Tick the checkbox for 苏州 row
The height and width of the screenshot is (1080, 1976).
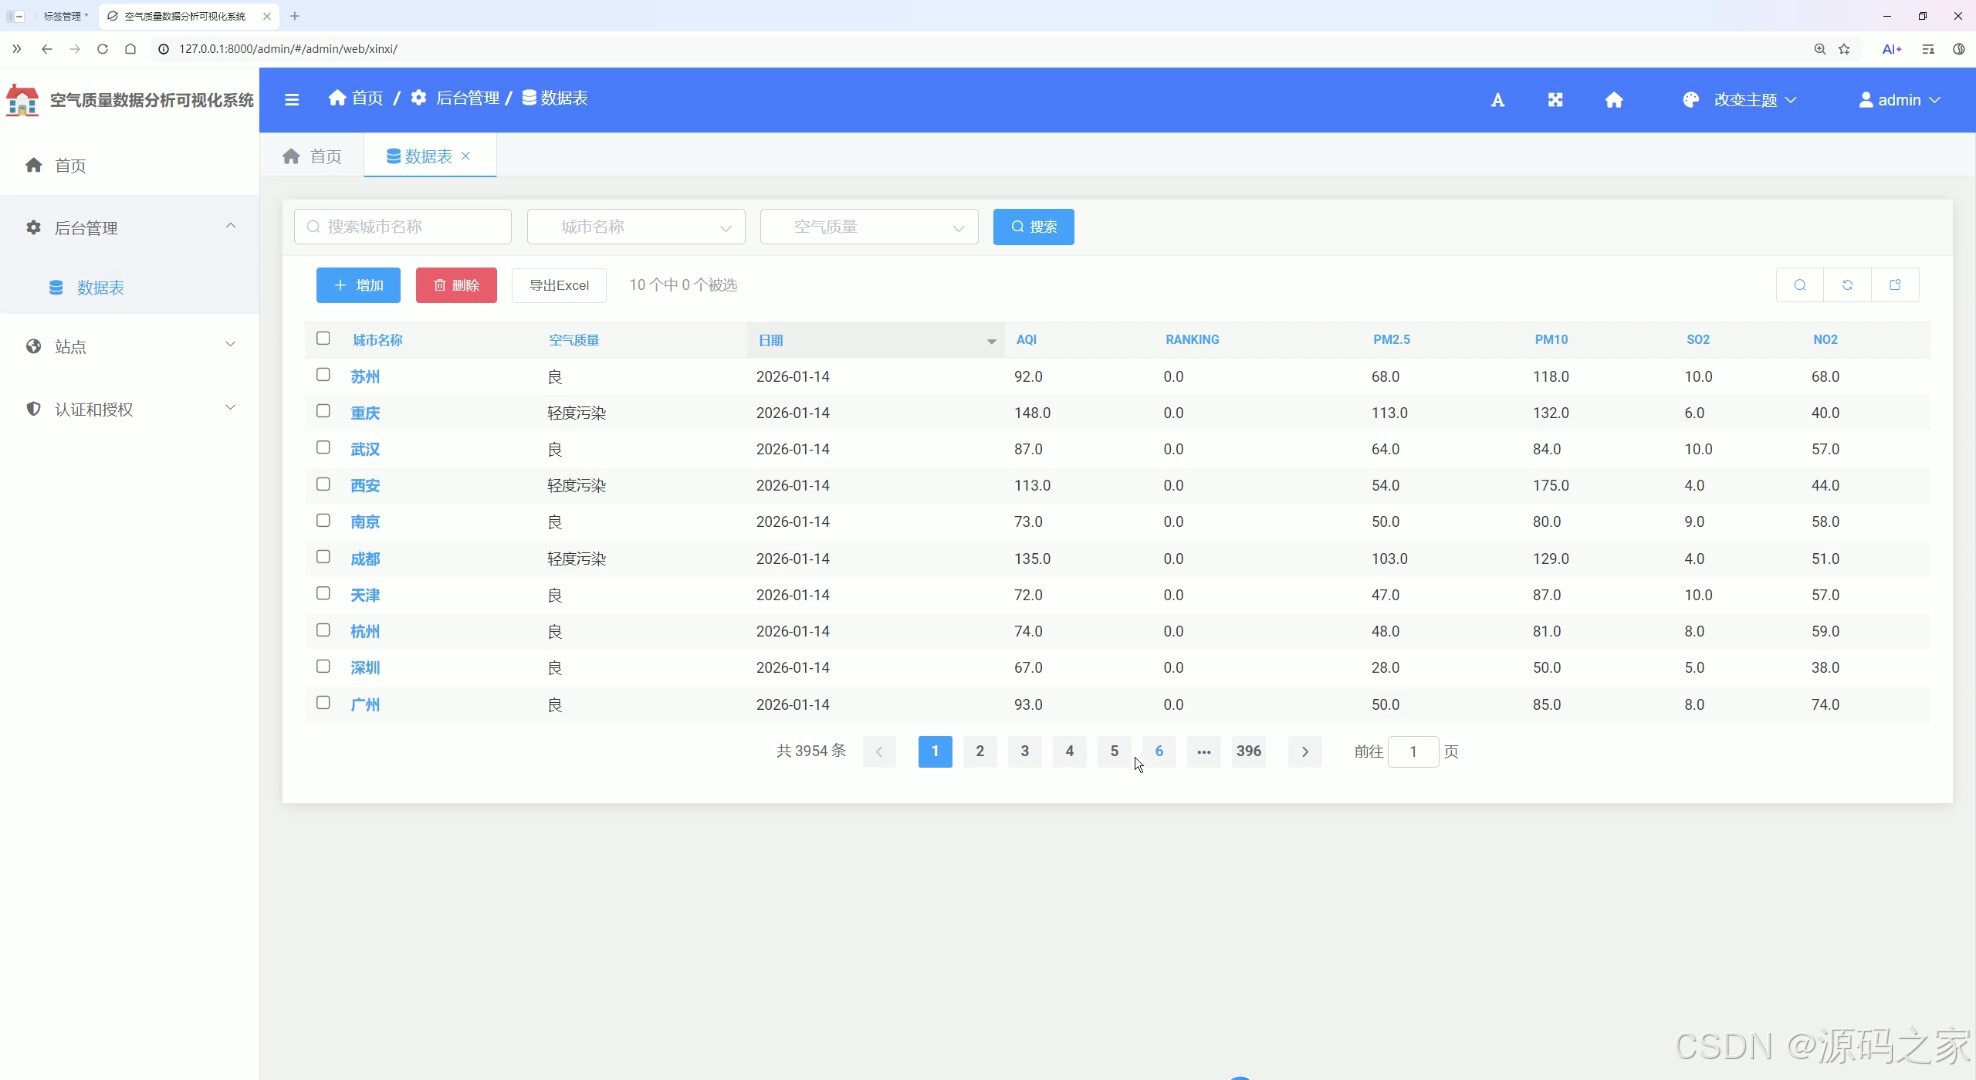(x=323, y=375)
